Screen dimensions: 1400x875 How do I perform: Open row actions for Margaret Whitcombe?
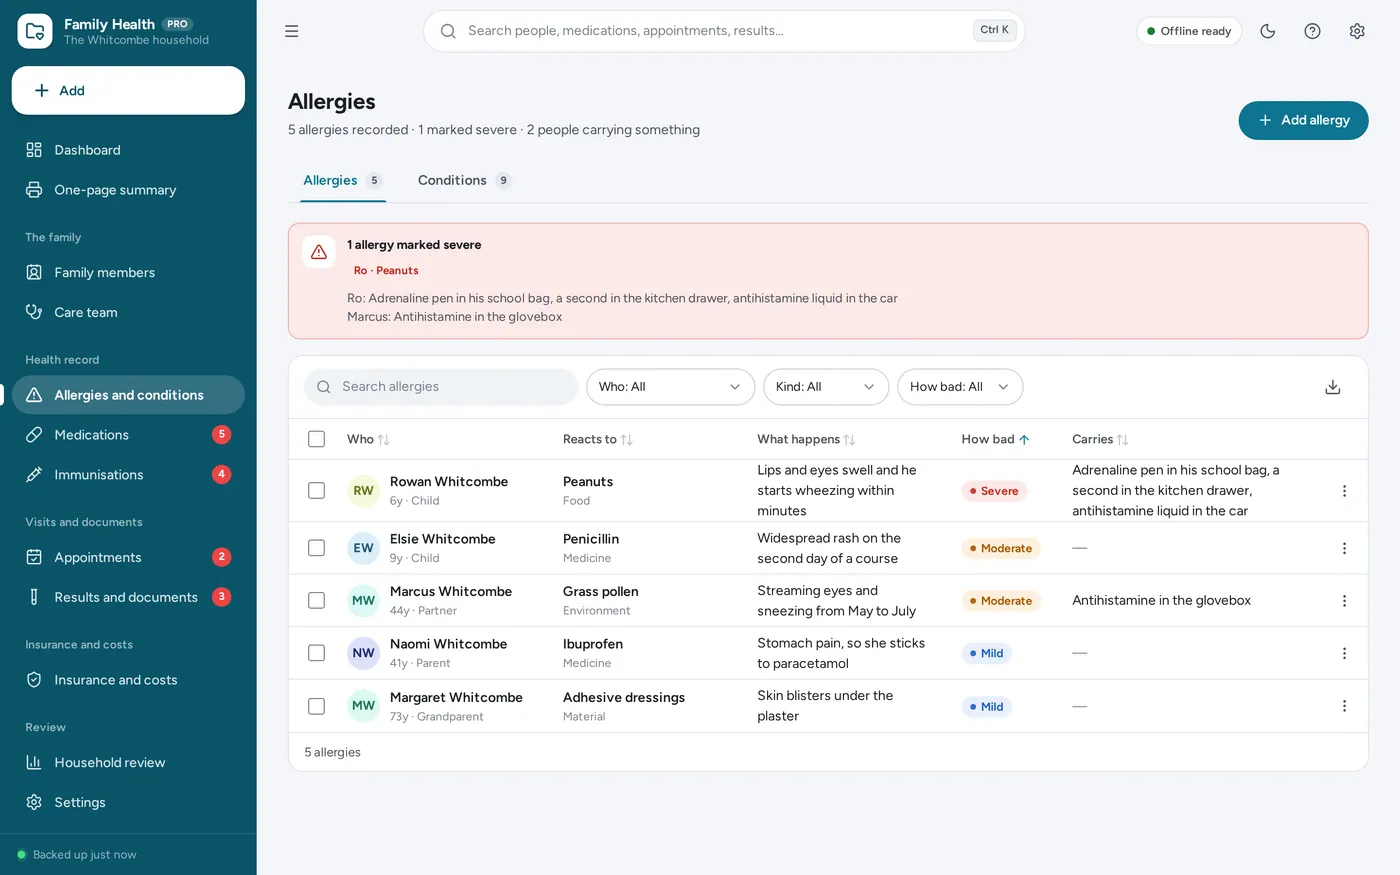coord(1344,706)
